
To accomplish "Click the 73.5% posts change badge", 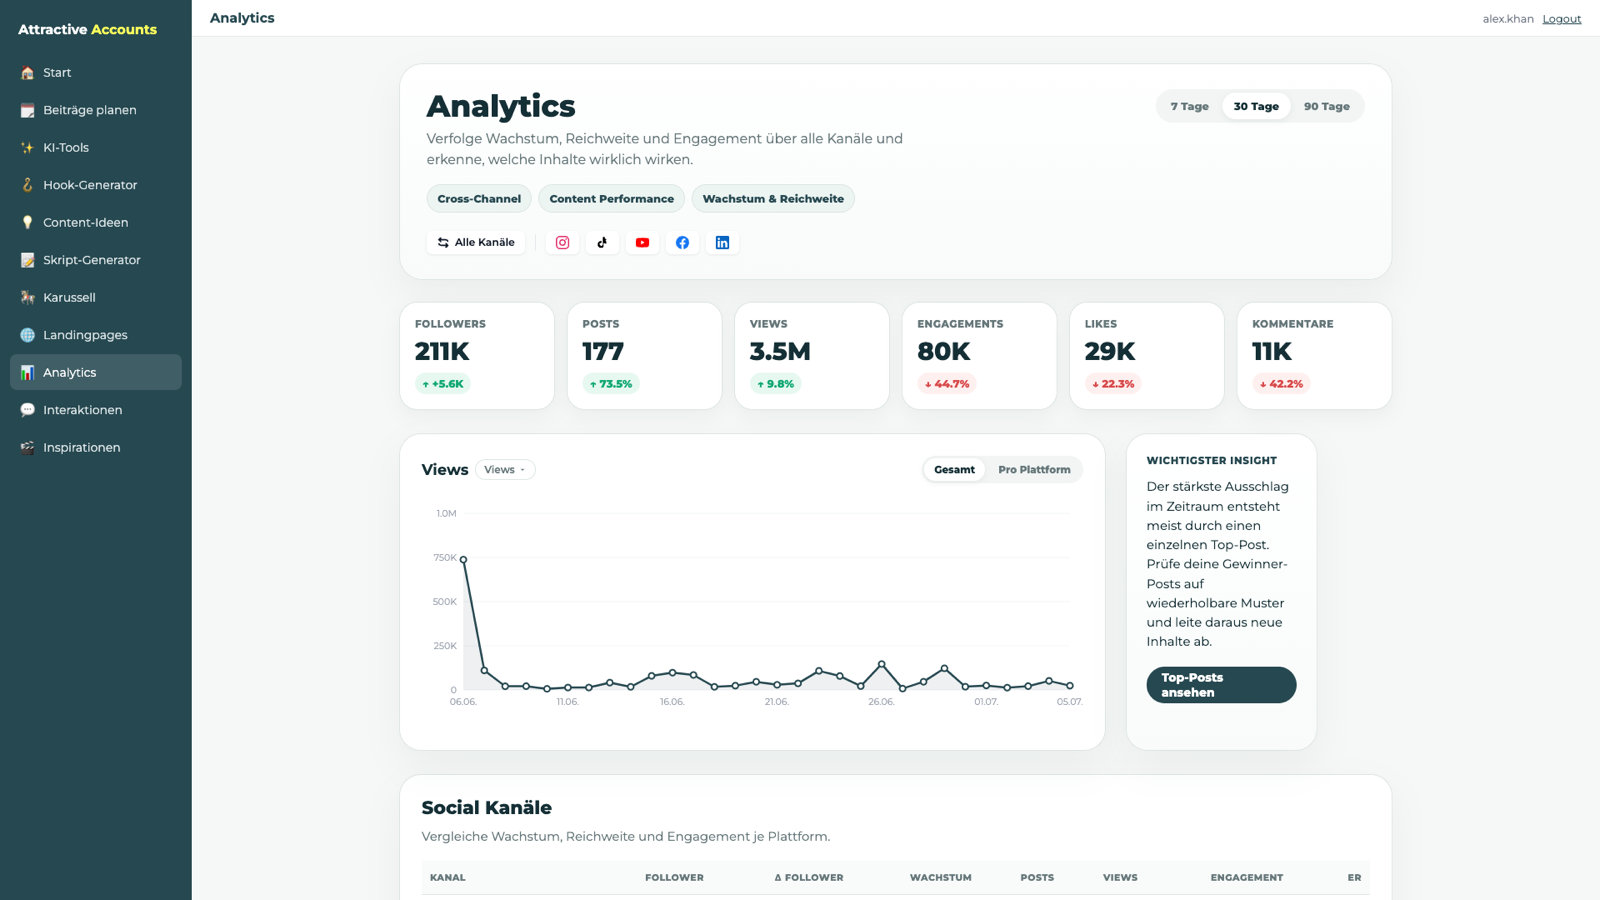I will point(611,384).
